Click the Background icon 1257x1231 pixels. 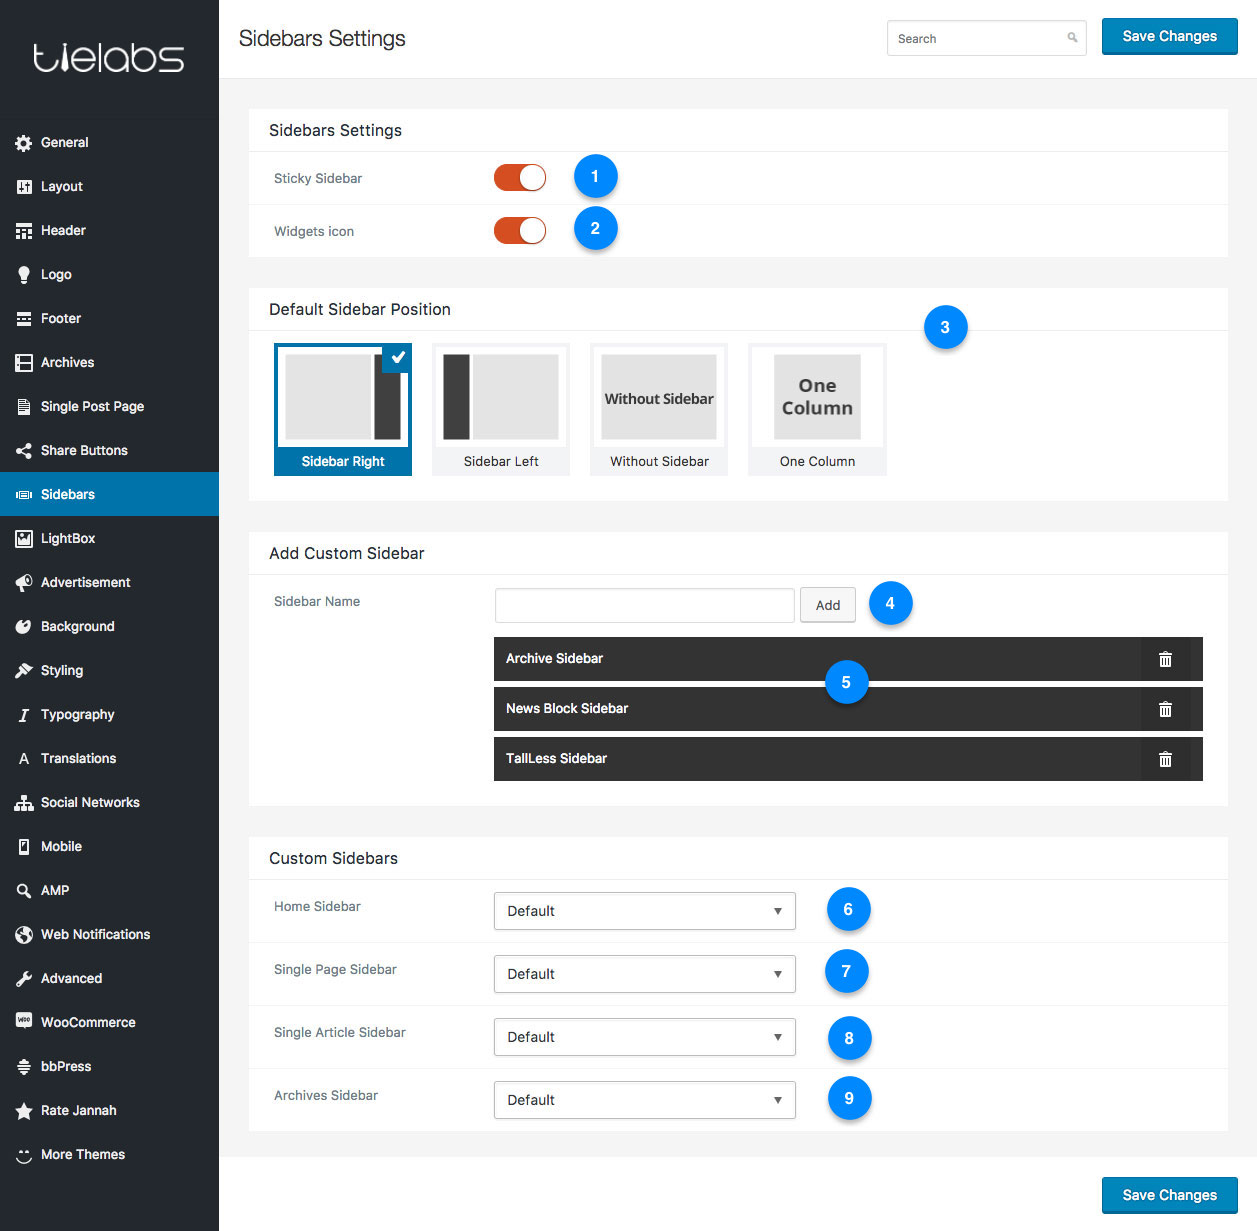pyautogui.click(x=24, y=627)
